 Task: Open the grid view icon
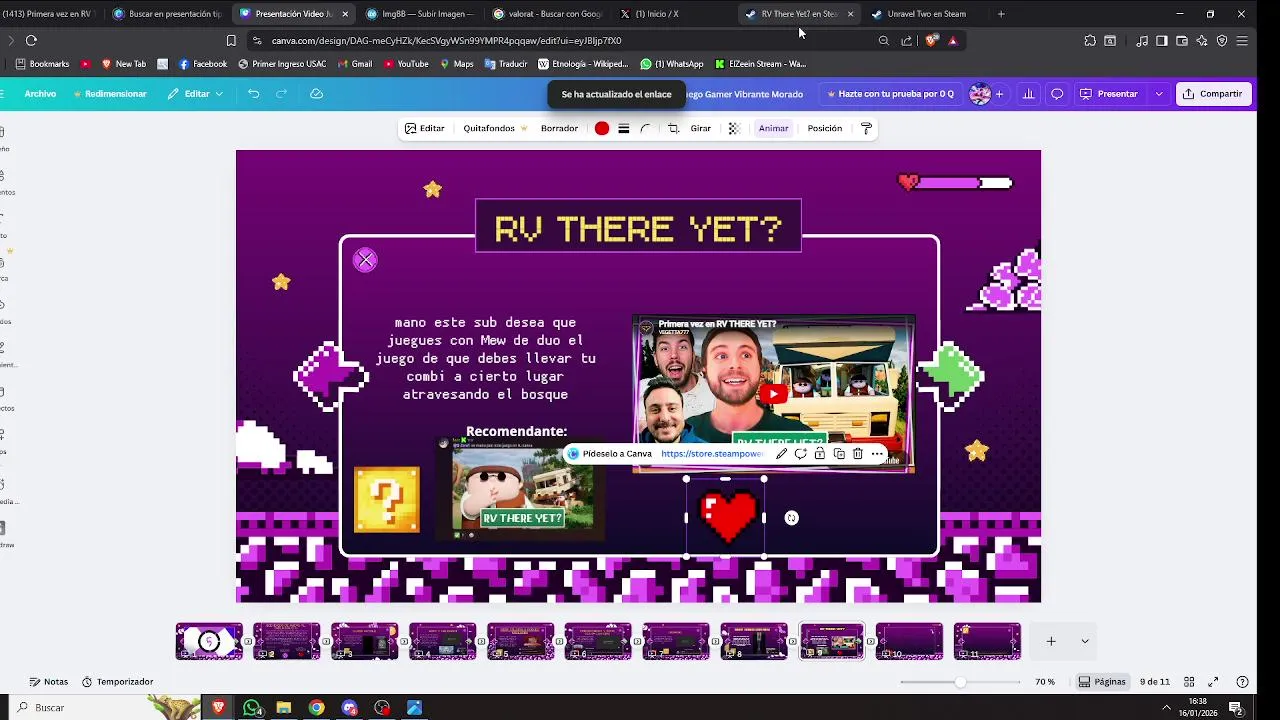click(1190, 682)
